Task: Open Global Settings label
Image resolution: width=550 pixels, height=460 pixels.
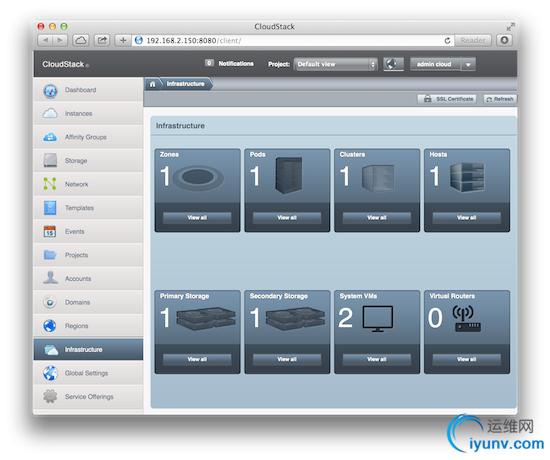Action: [x=86, y=373]
